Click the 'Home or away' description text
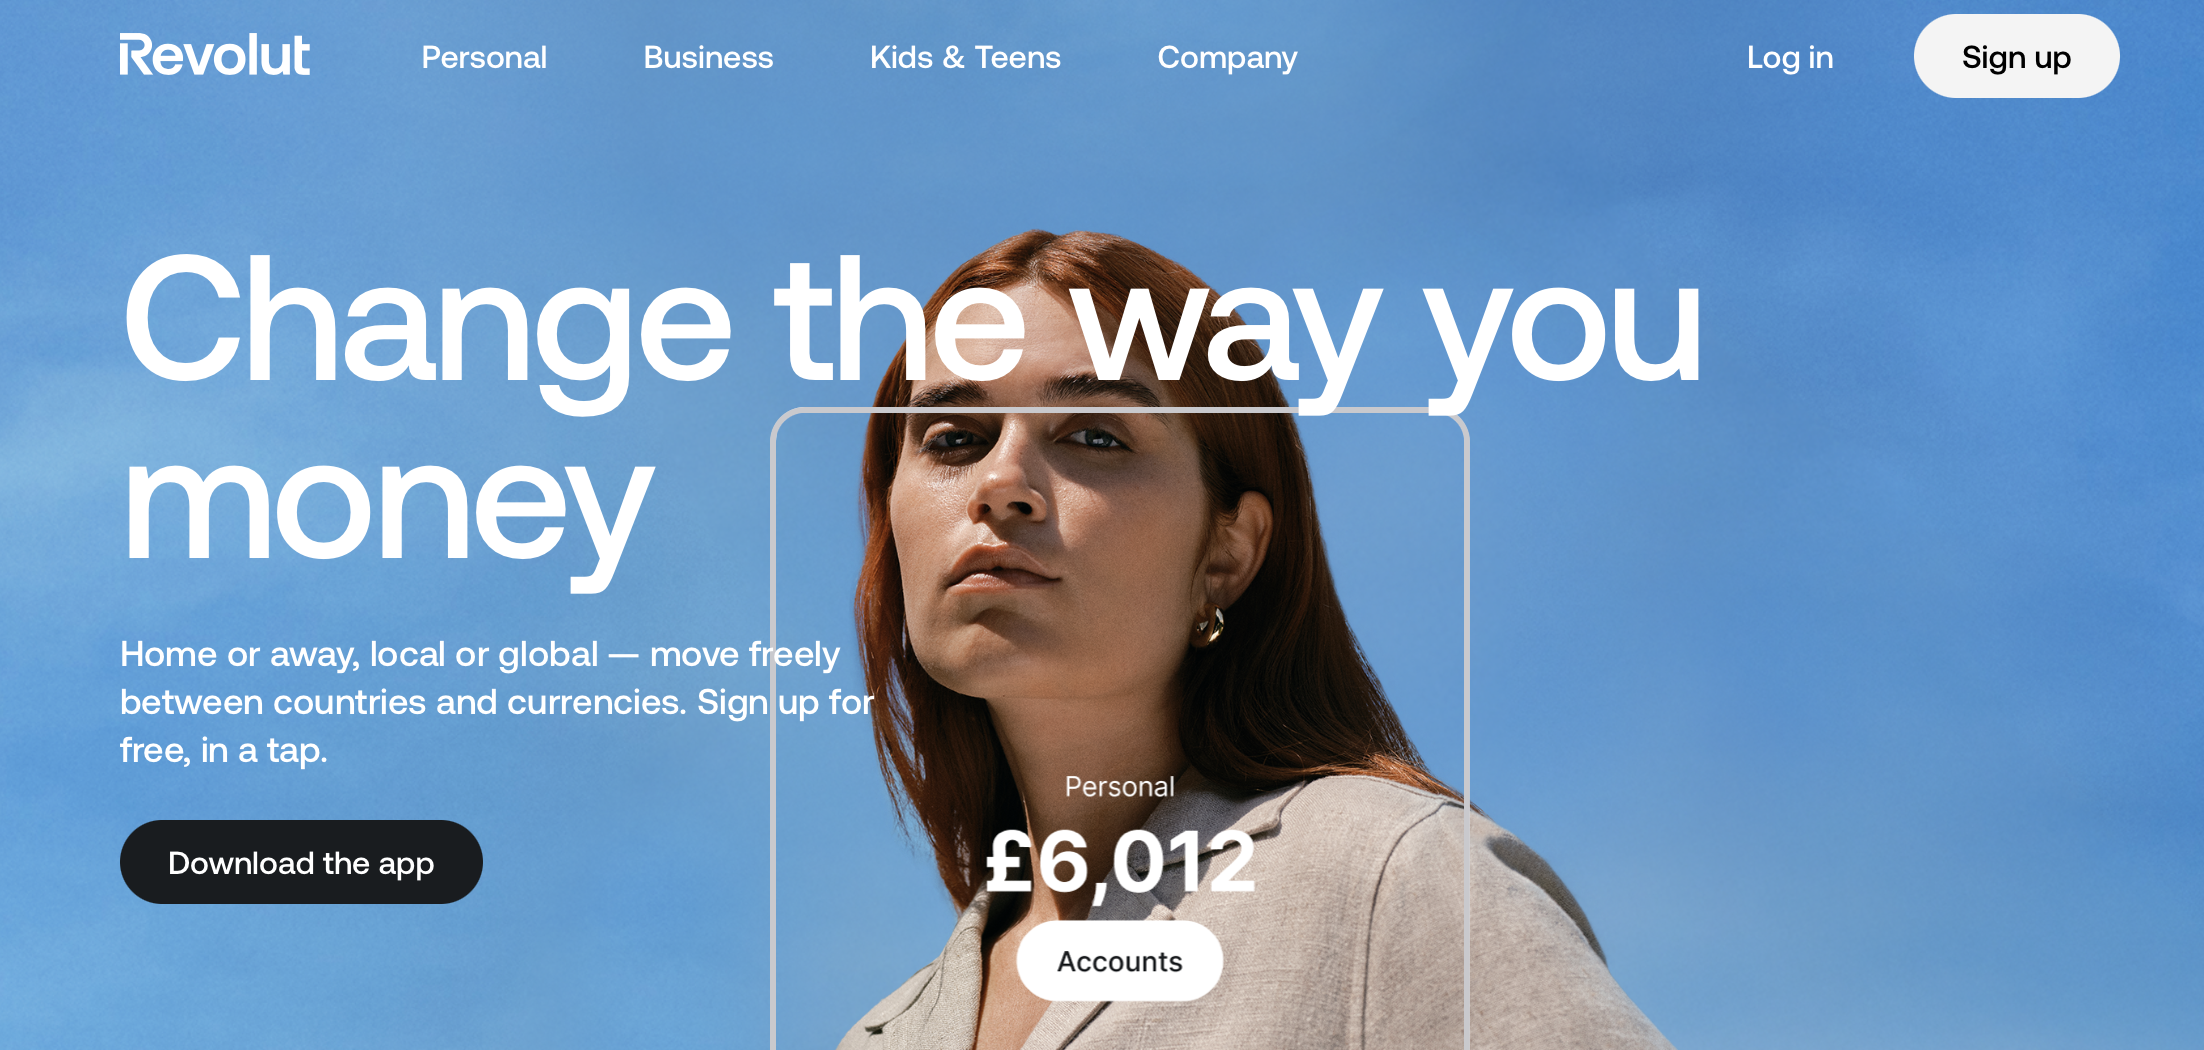The width and height of the screenshot is (2204, 1050). pos(497,702)
